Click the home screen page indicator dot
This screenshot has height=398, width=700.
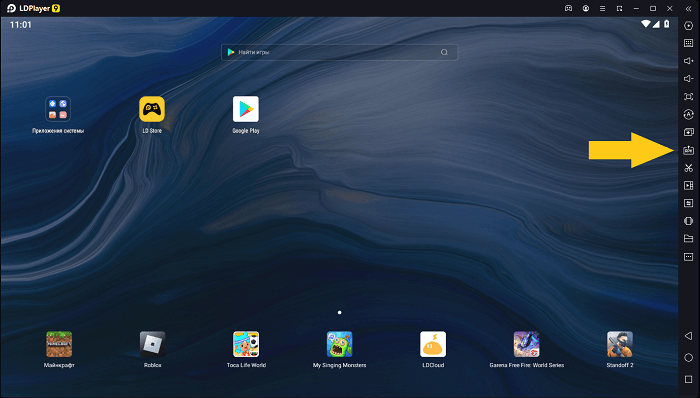pos(339,312)
